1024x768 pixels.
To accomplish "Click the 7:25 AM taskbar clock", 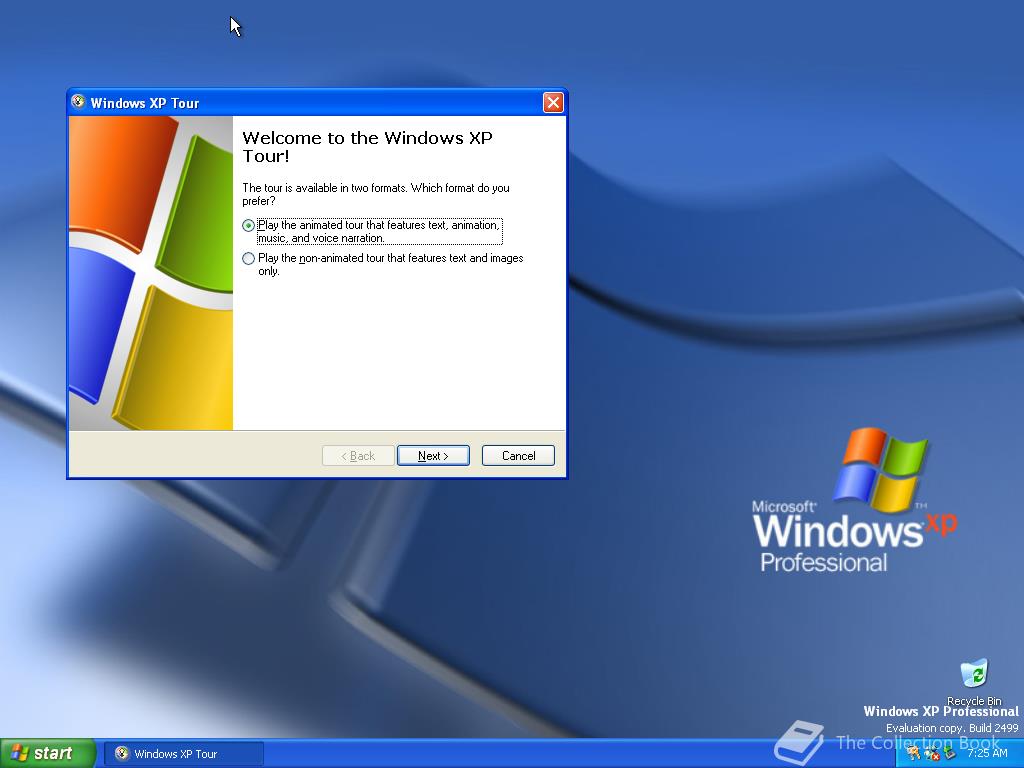I will pos(987,754).
